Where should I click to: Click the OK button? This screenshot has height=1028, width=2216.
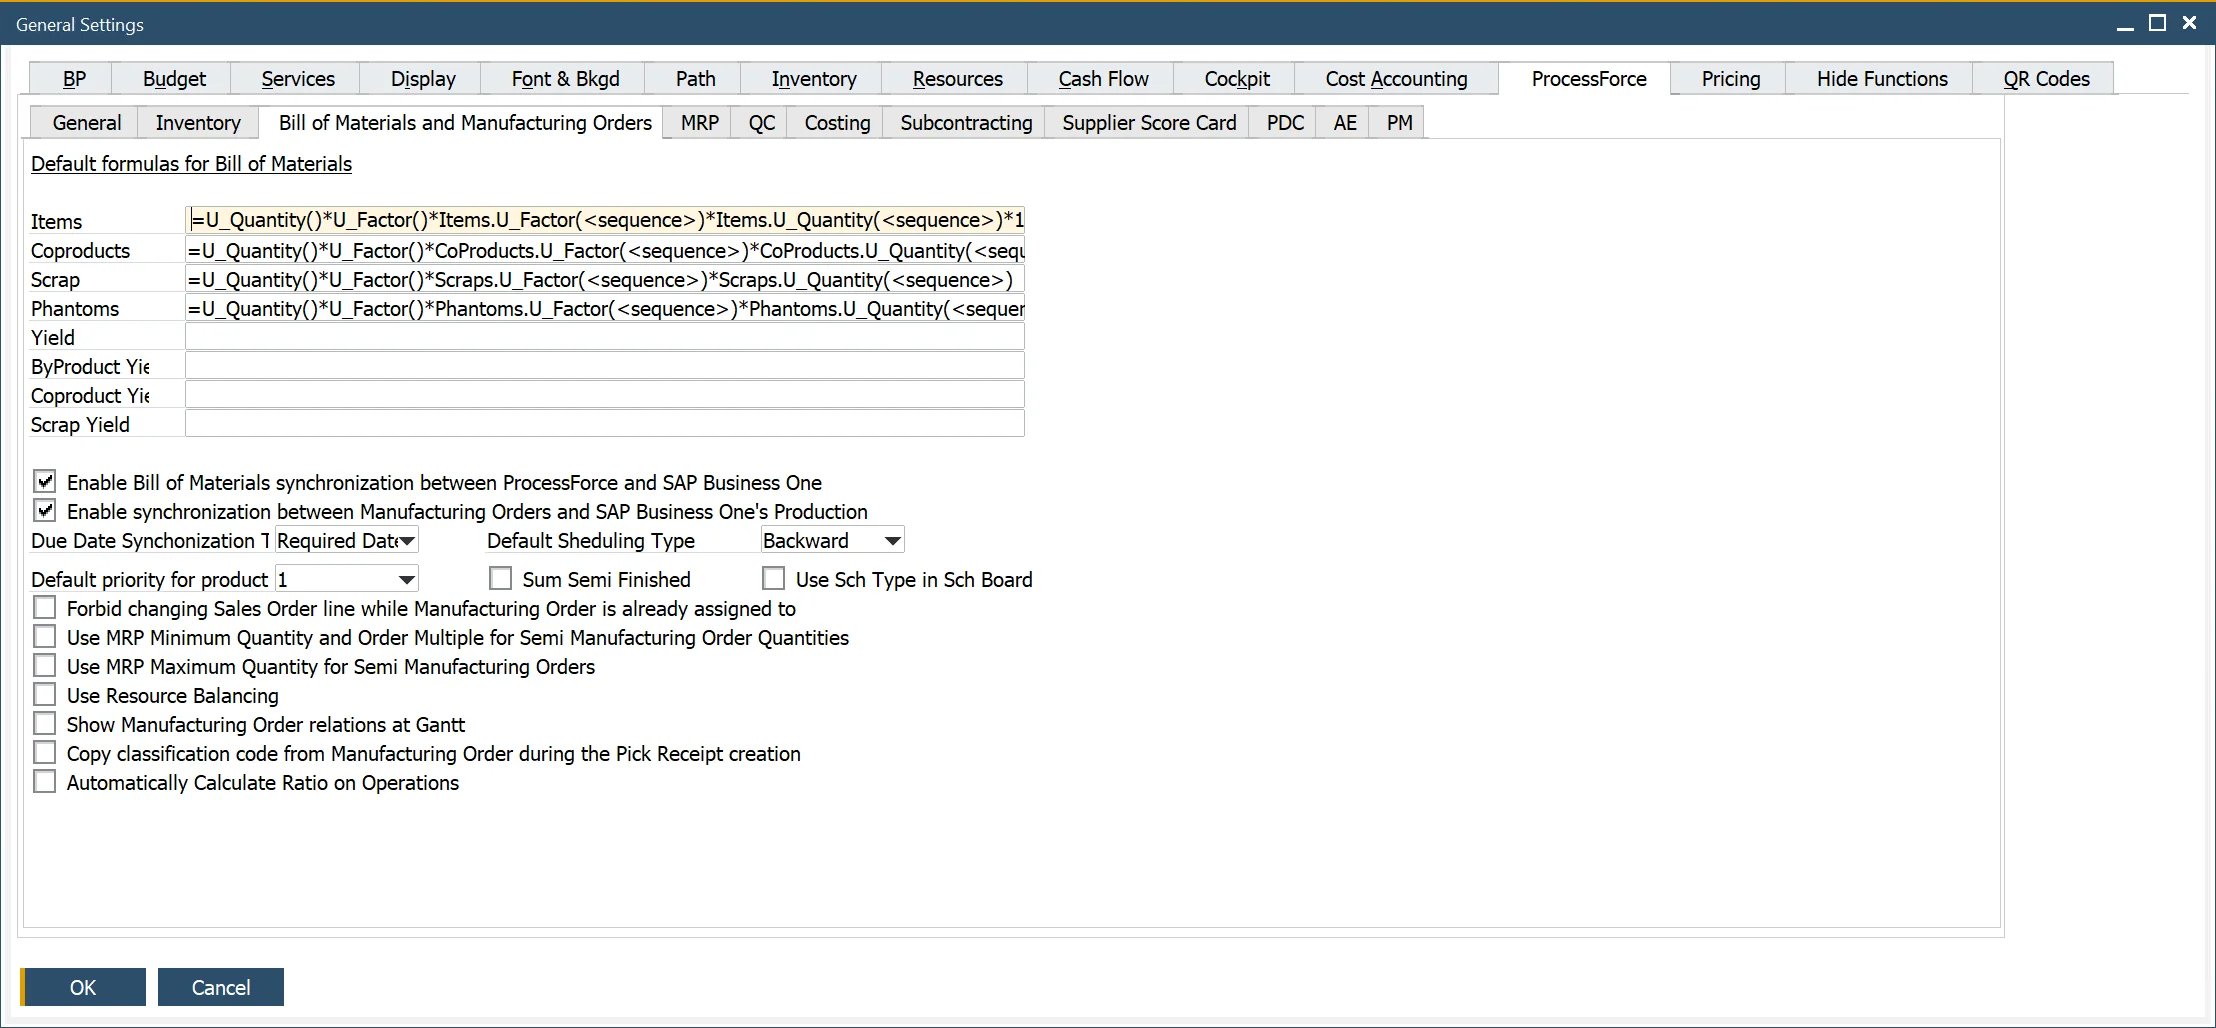[x=84, y=987]
